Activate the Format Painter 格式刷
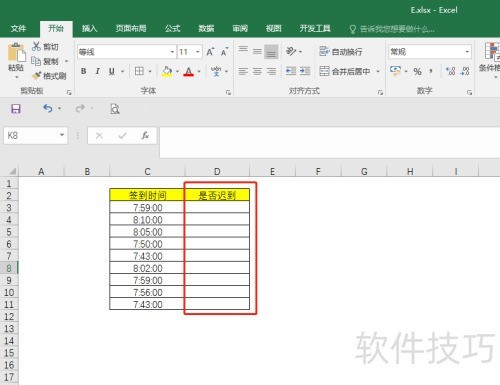The height and width of the screenshot is (385, 500). (50, 76)
